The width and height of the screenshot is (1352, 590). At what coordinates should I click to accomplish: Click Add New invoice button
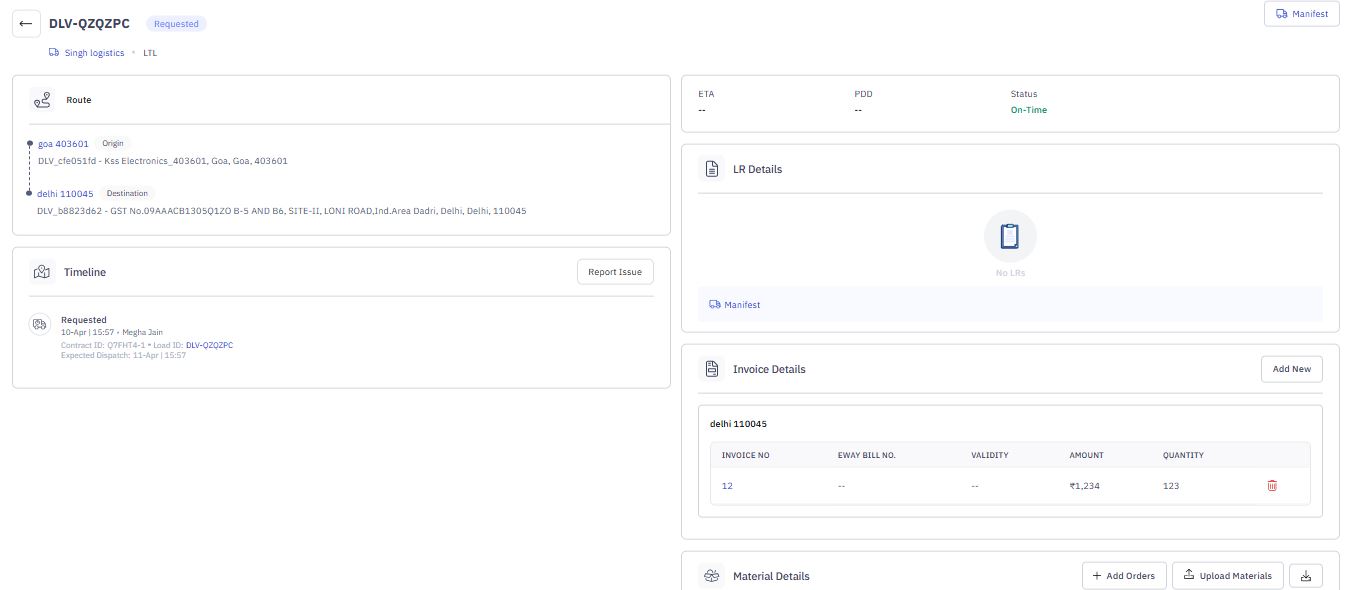(1291, 369)
